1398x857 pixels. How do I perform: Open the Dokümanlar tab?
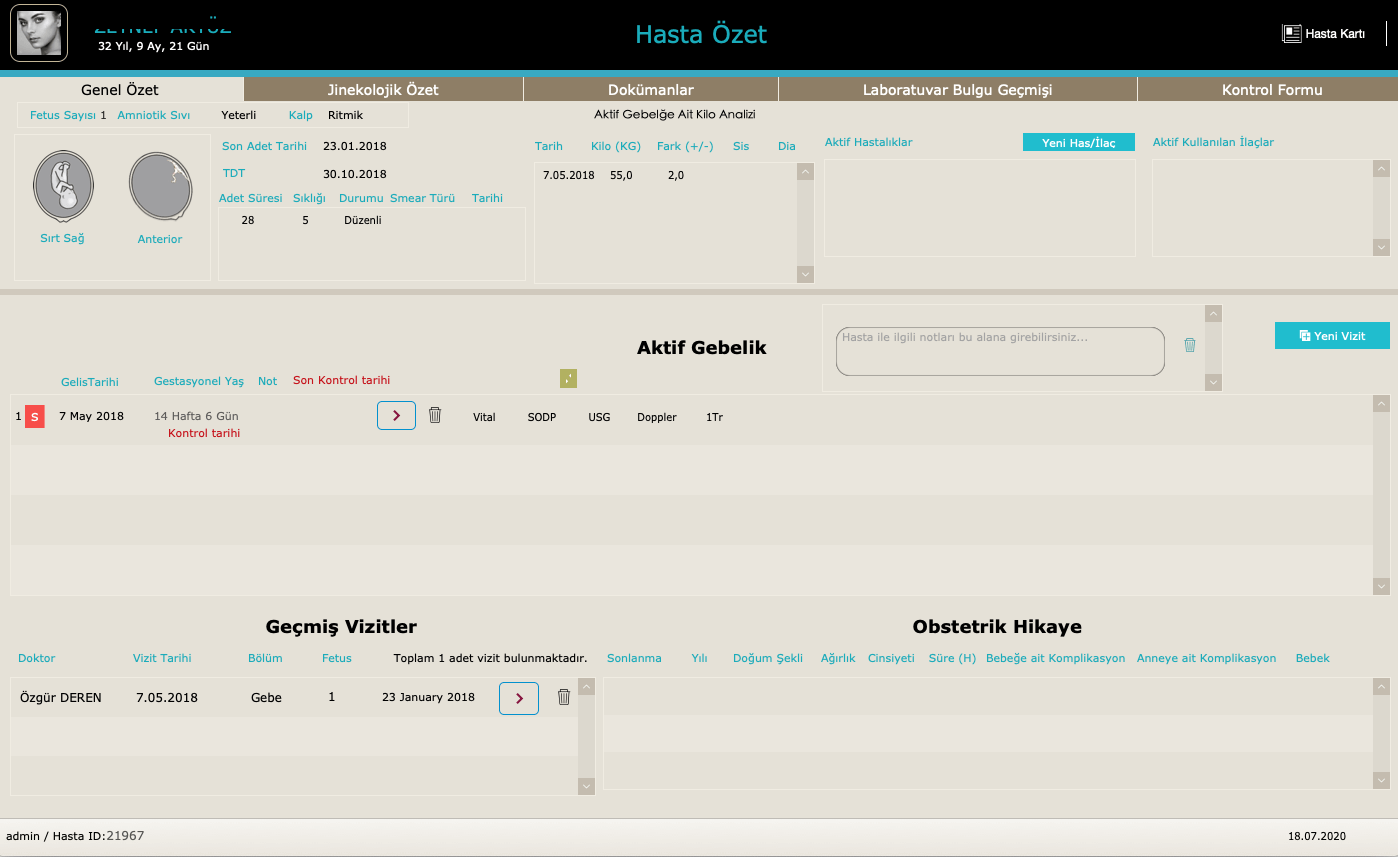(651, 90)
